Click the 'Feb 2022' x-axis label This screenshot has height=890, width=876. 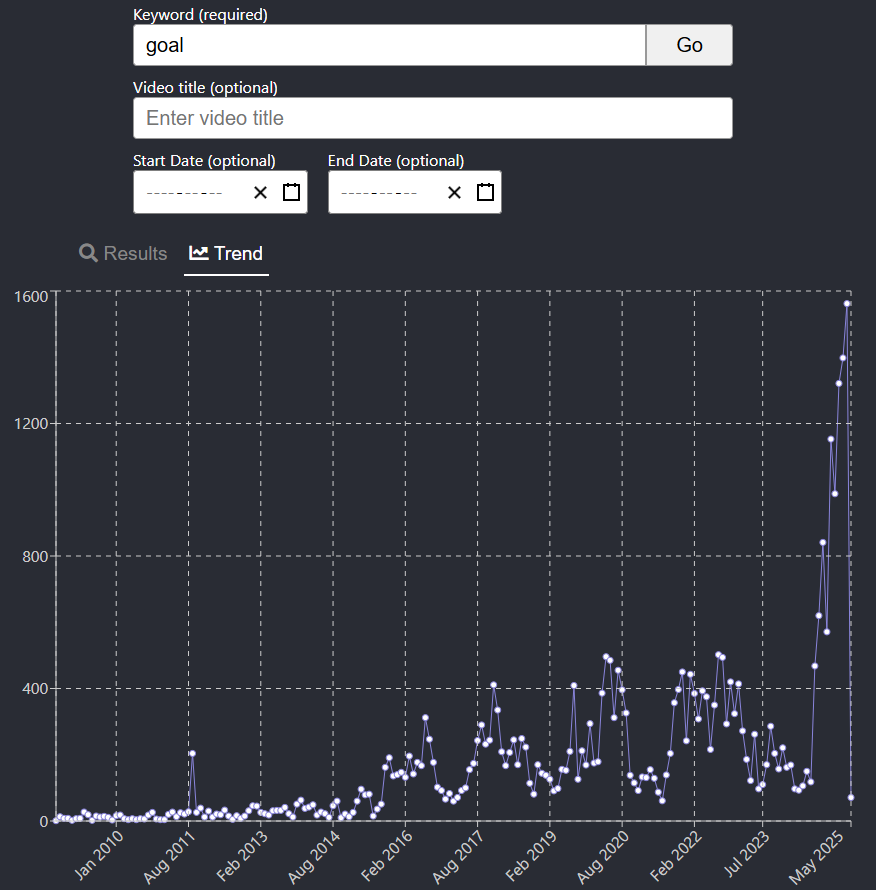click(x=676, y=856)
